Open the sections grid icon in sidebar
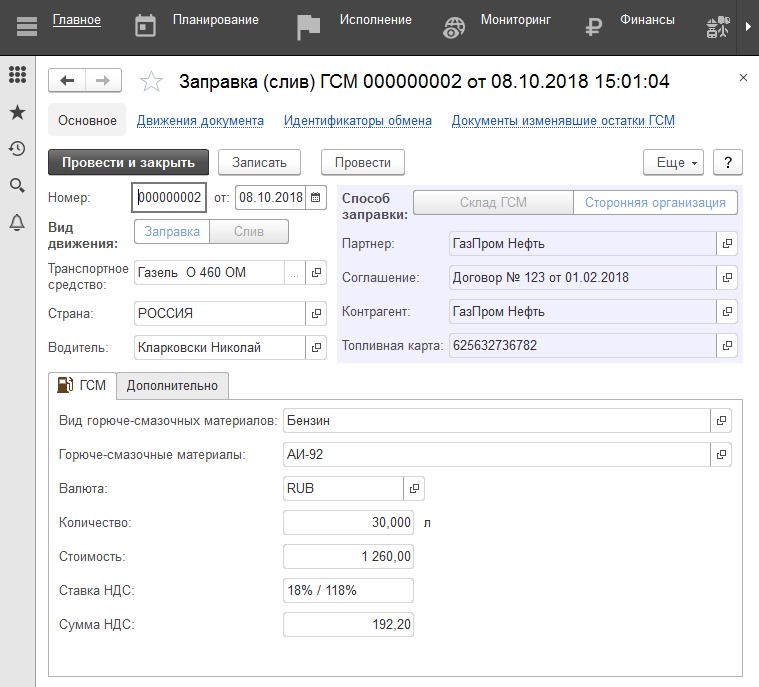The height and width of the screenshot is (687, 759). coord(17,75)
